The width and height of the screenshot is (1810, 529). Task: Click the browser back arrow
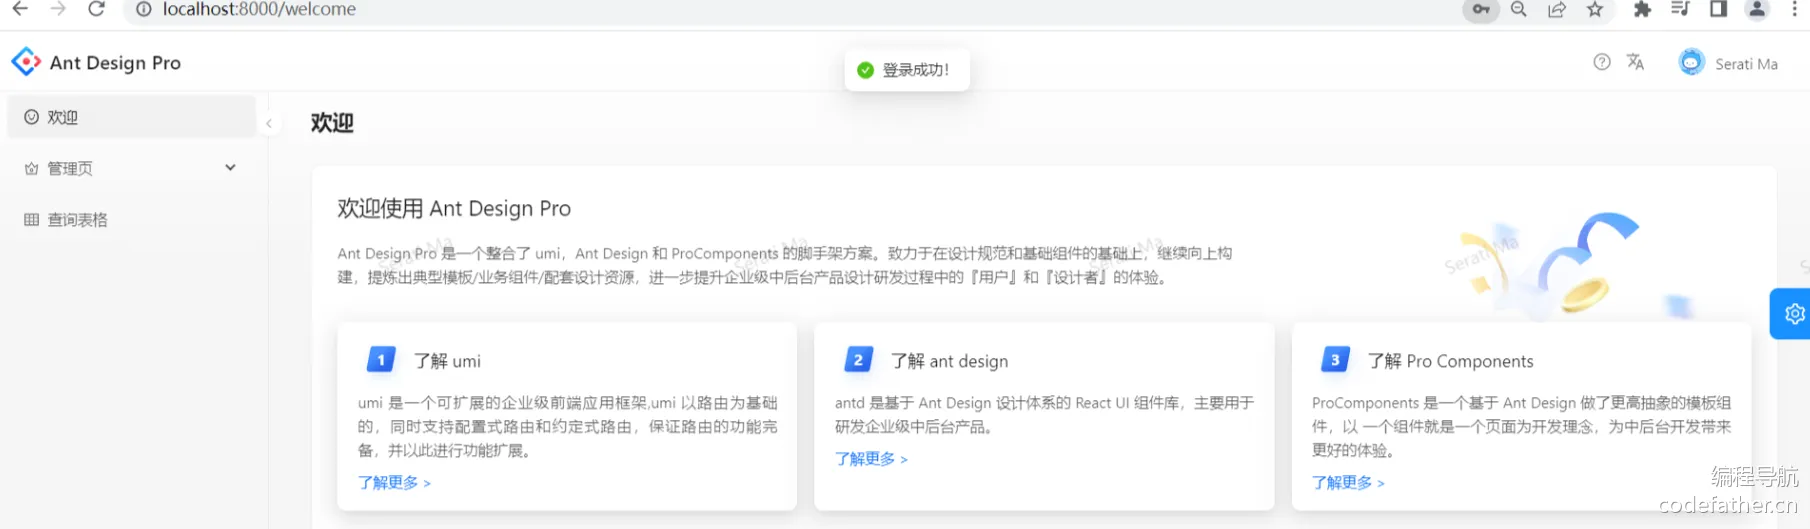[x=20, y=9]
